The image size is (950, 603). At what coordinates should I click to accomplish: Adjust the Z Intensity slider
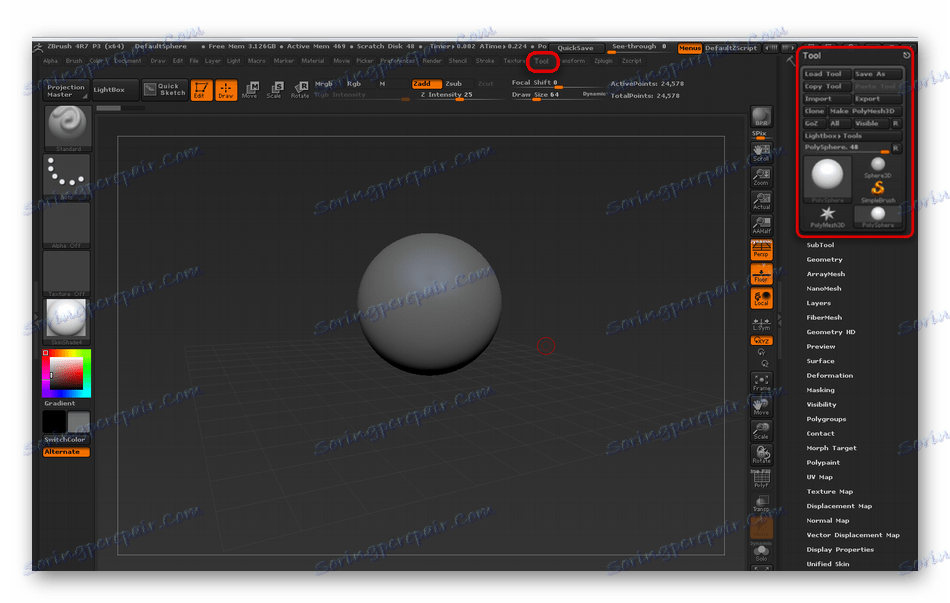pyautogui.click(x=460, y=95)
